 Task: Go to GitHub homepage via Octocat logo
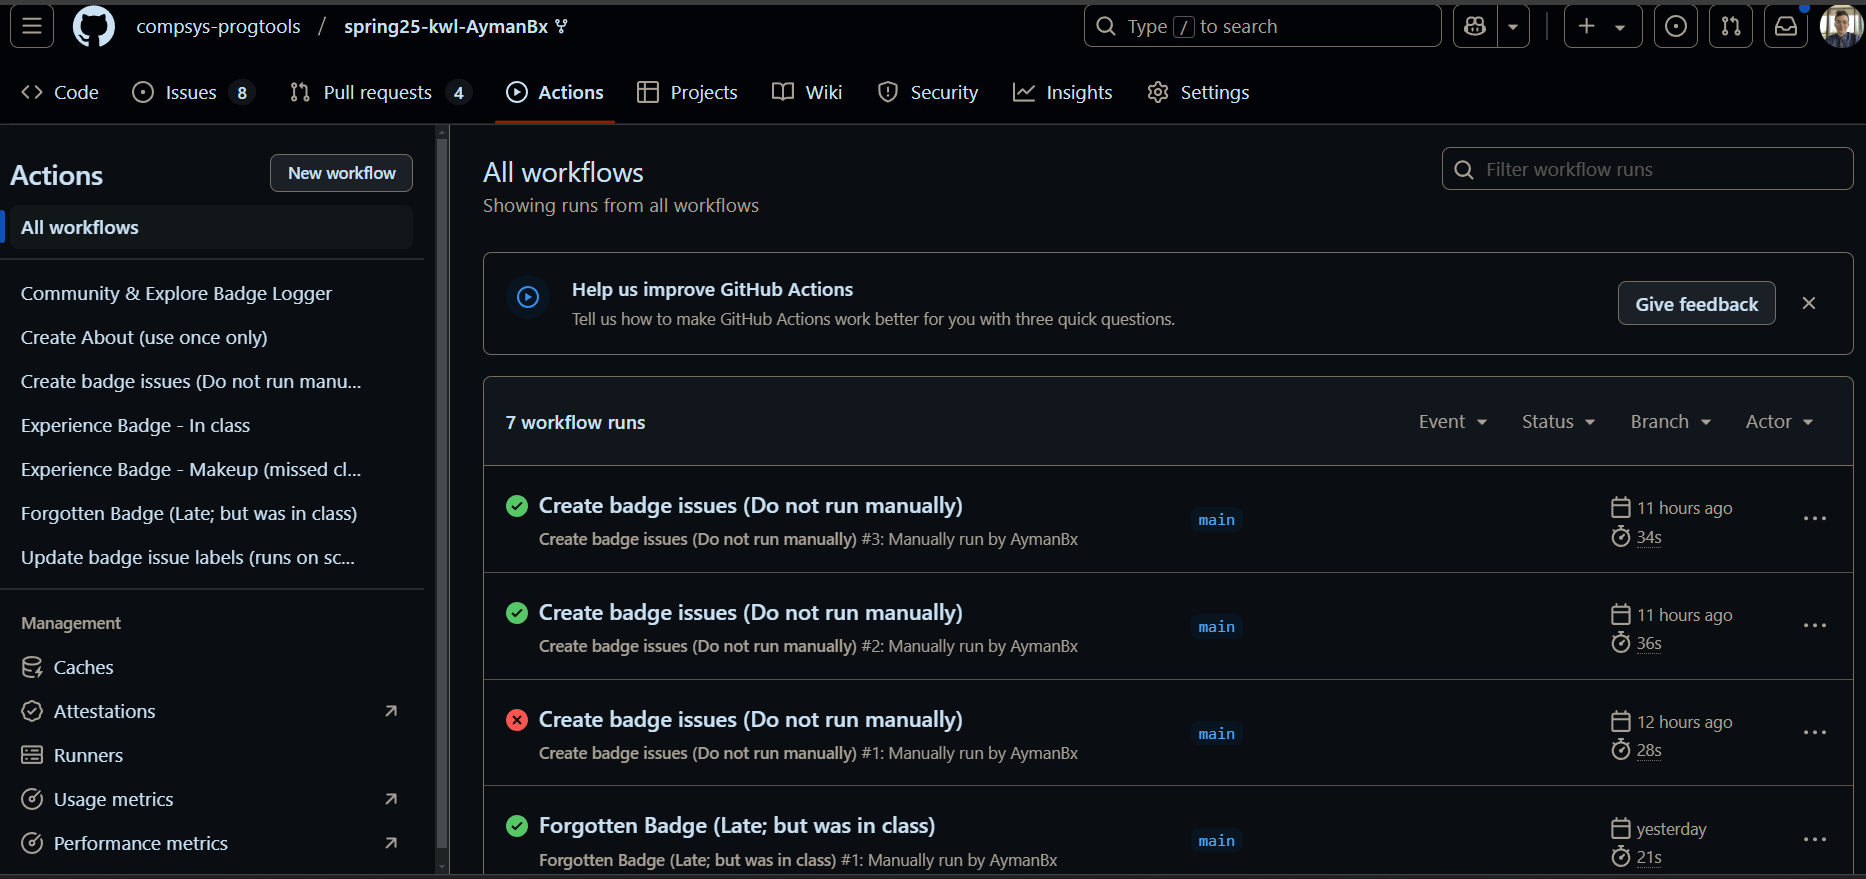(94, 26)
